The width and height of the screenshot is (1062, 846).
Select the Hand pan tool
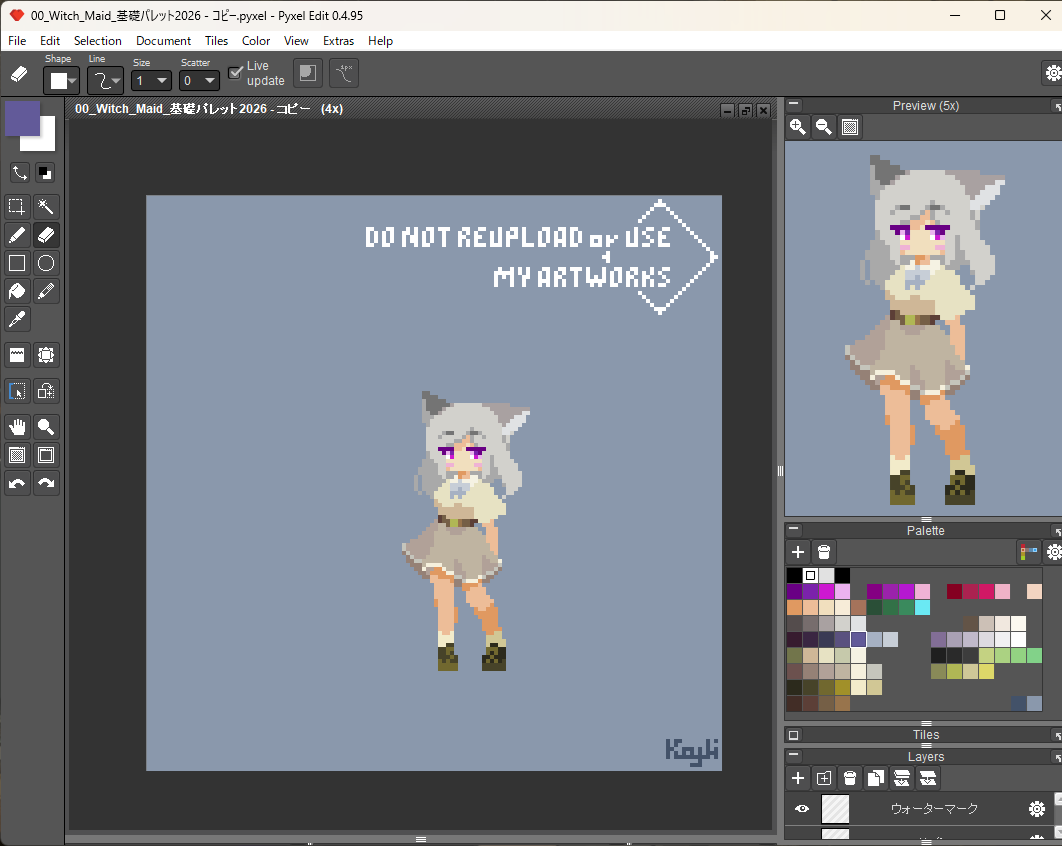point(17,427)
